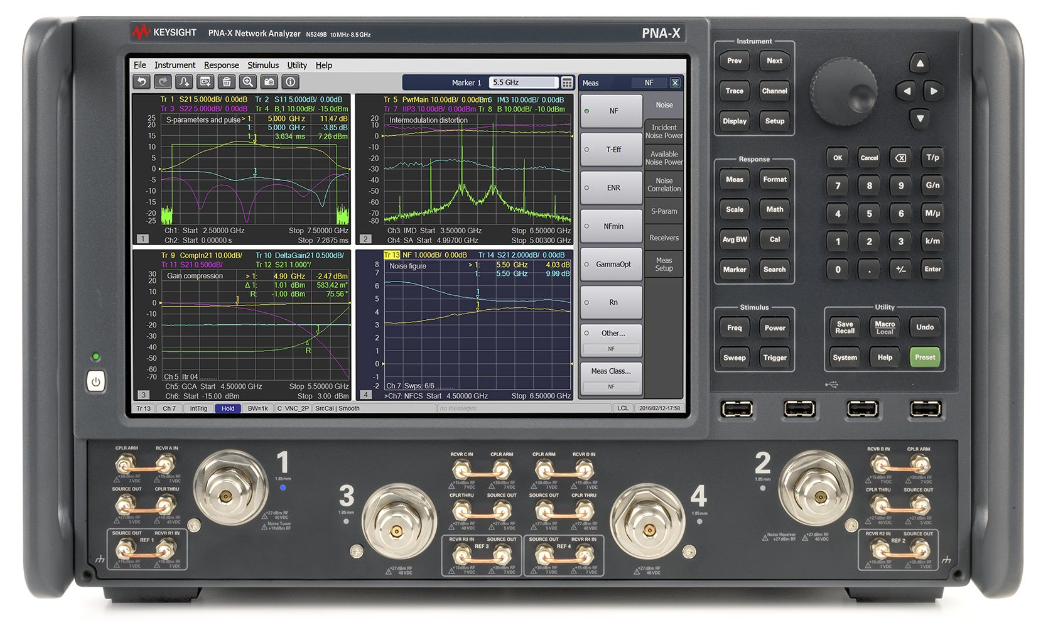Click the BW=1k status bar entry
This screenshot has height=635, width=1051.
[257, 408]
